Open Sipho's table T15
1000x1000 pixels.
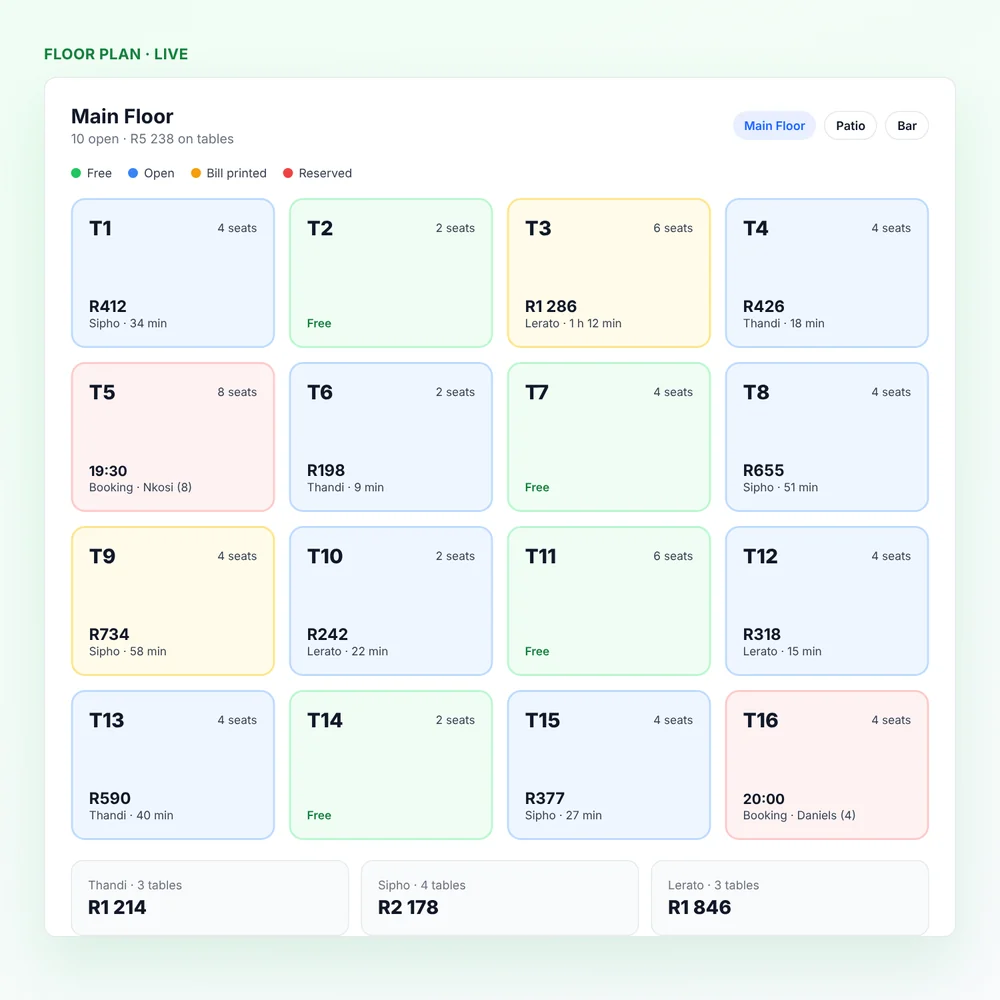[609, 765]
